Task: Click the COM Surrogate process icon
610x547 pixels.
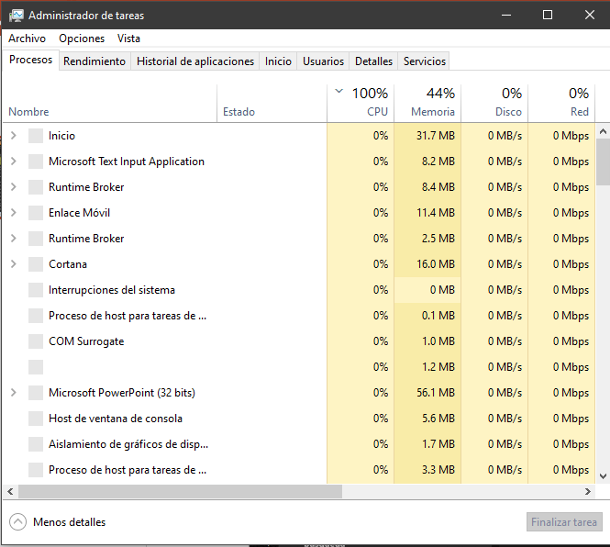Action: pos(36,341)
